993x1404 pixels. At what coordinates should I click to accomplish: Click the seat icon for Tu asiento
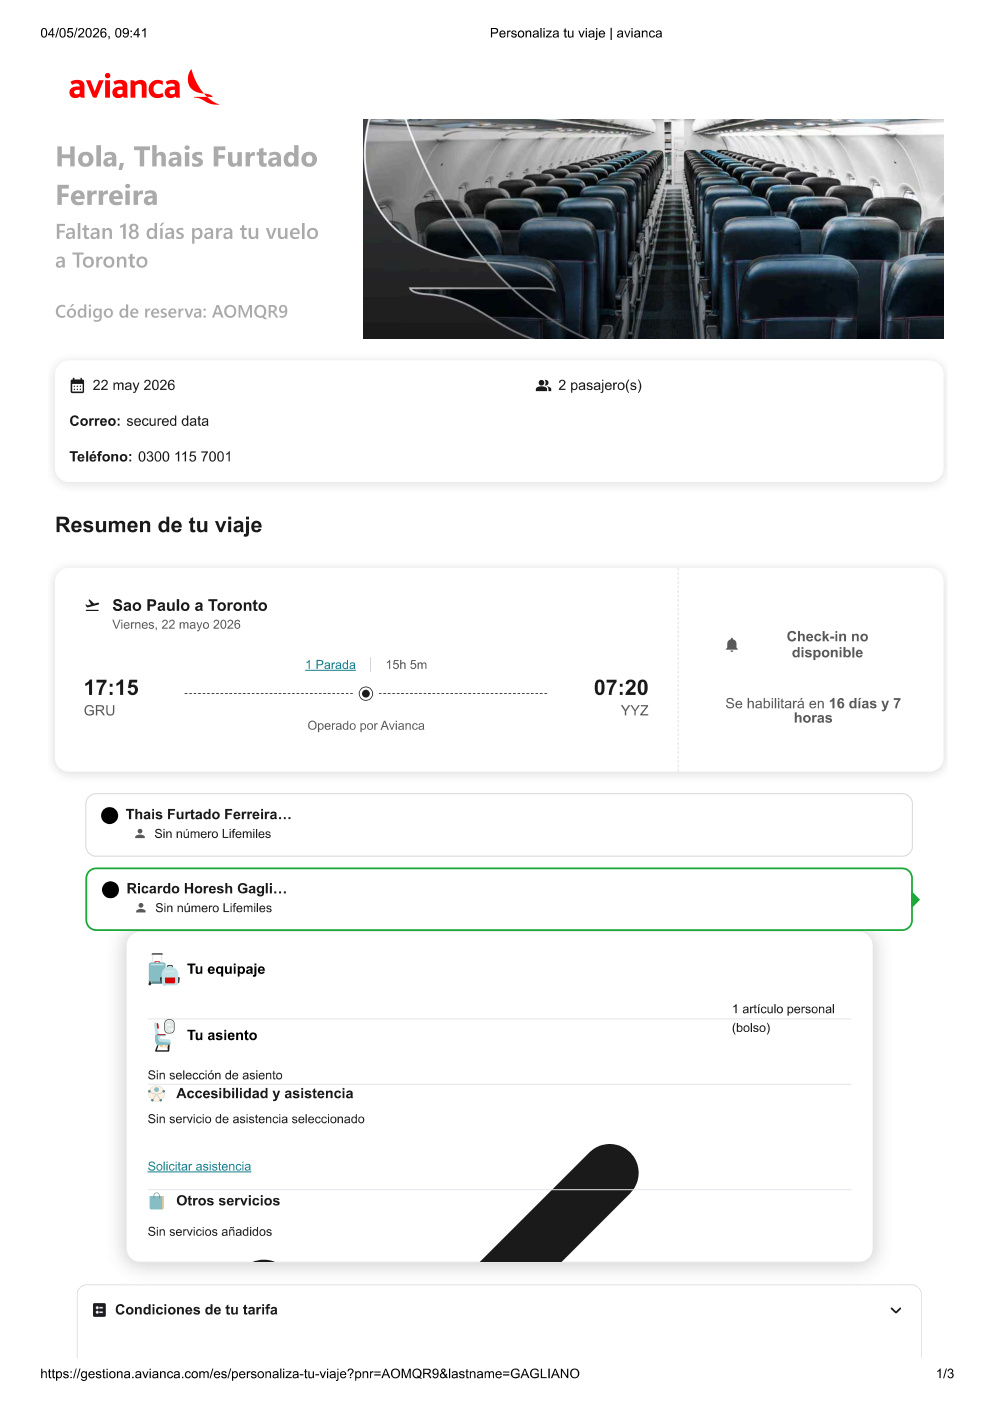(x=163, y=1035)
